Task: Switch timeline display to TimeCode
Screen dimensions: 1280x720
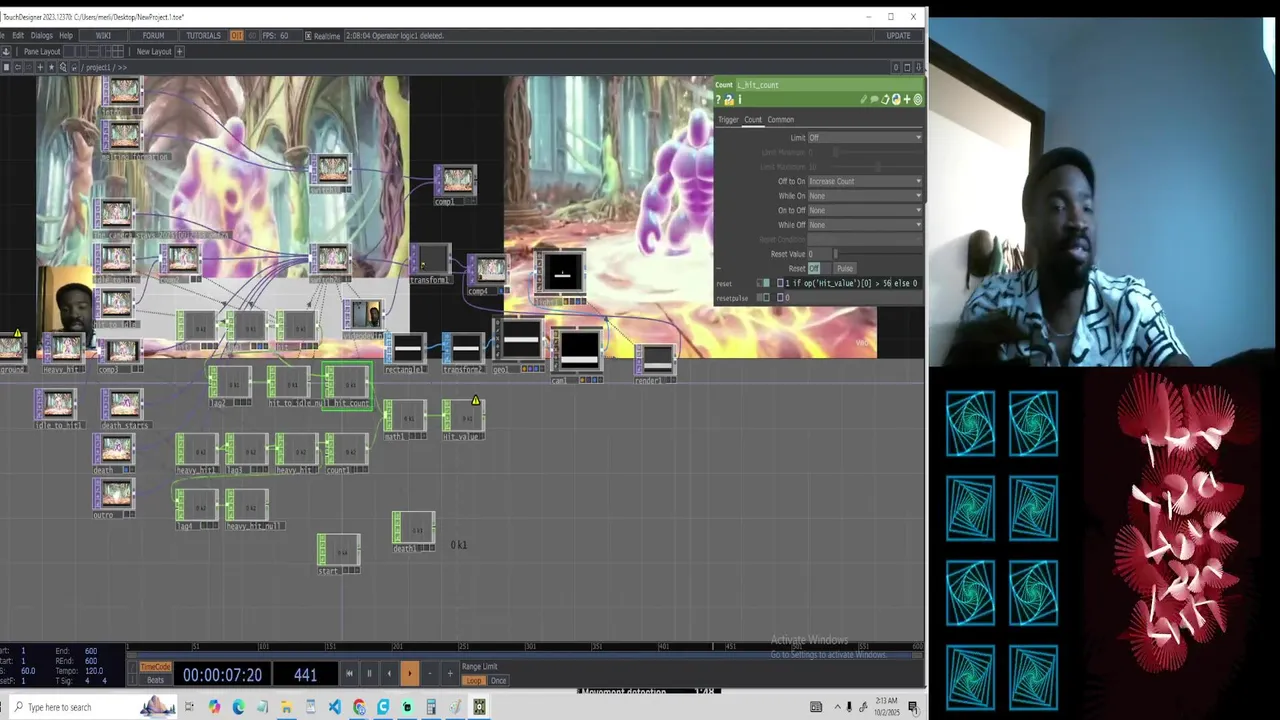Action: 155,667
